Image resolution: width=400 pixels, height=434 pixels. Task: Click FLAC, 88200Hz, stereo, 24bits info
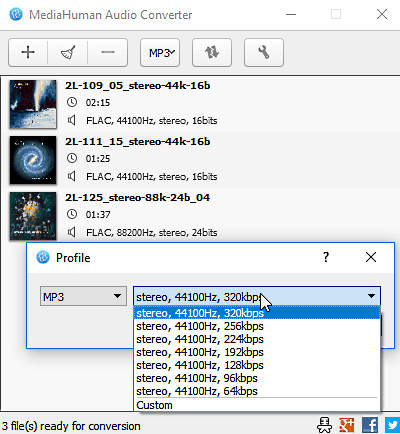[152, 233]
